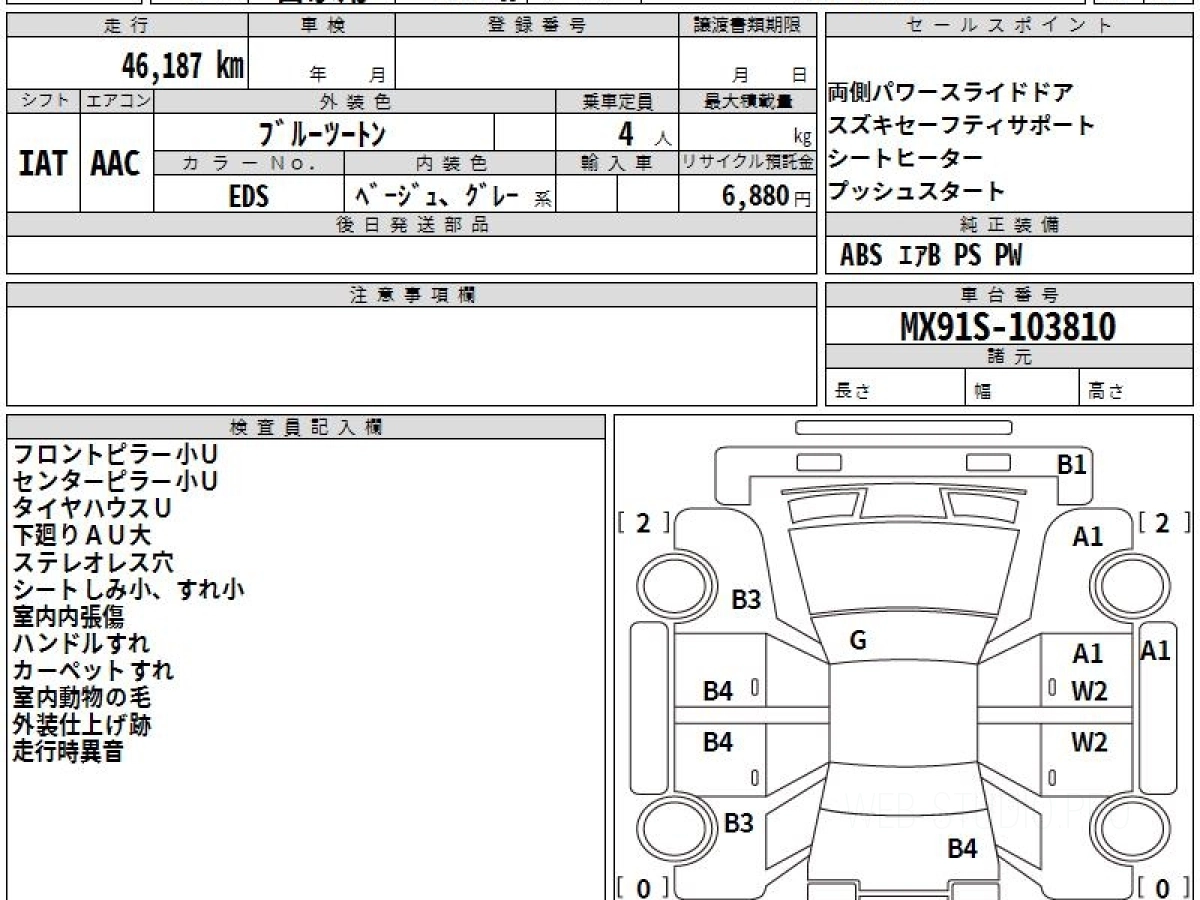
Task: Click the chassis number MX91S-103810
Action: coord(1008,326)
